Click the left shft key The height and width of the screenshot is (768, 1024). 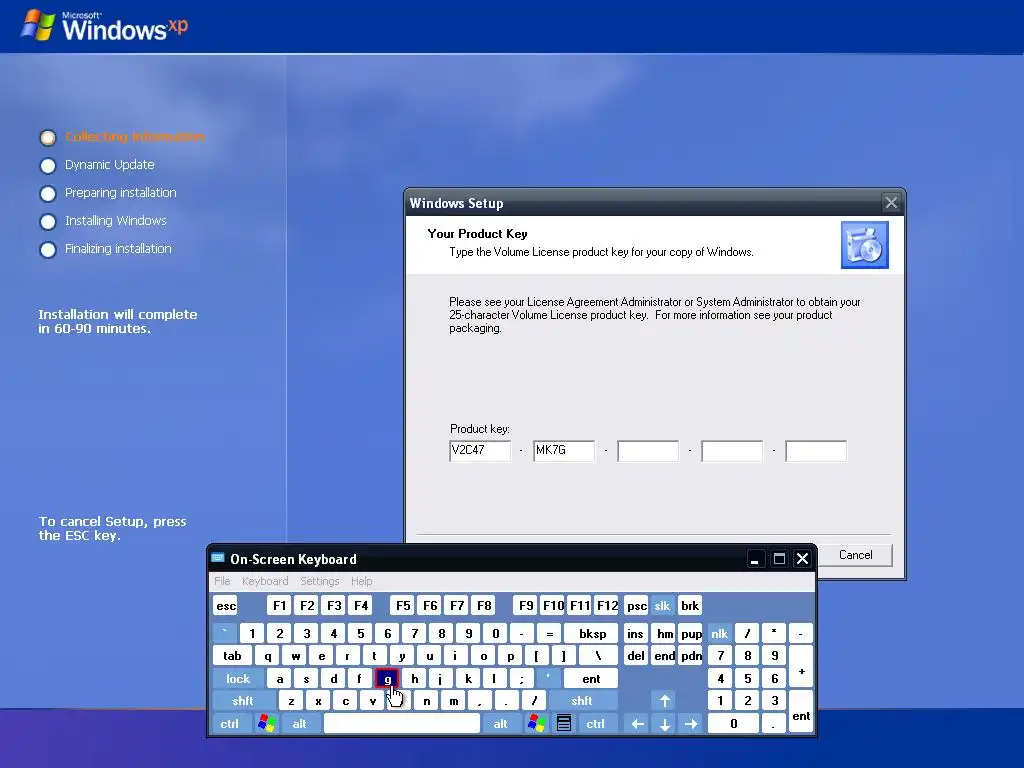pos(242,701)
